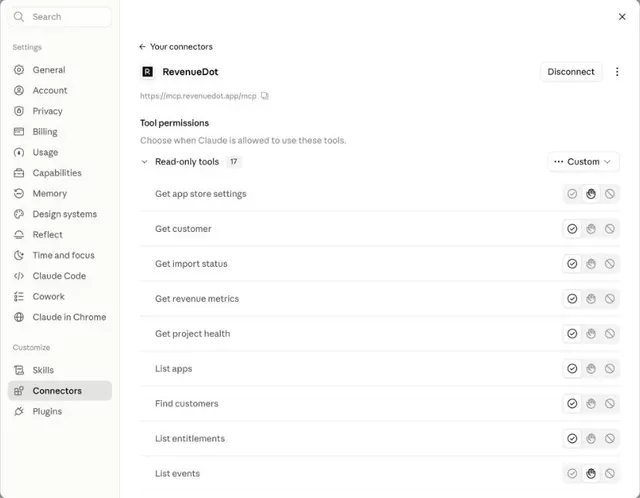The height and width of the screenshot is (498, 640).
Task: Open Memory settings
Action: (60, 193)
